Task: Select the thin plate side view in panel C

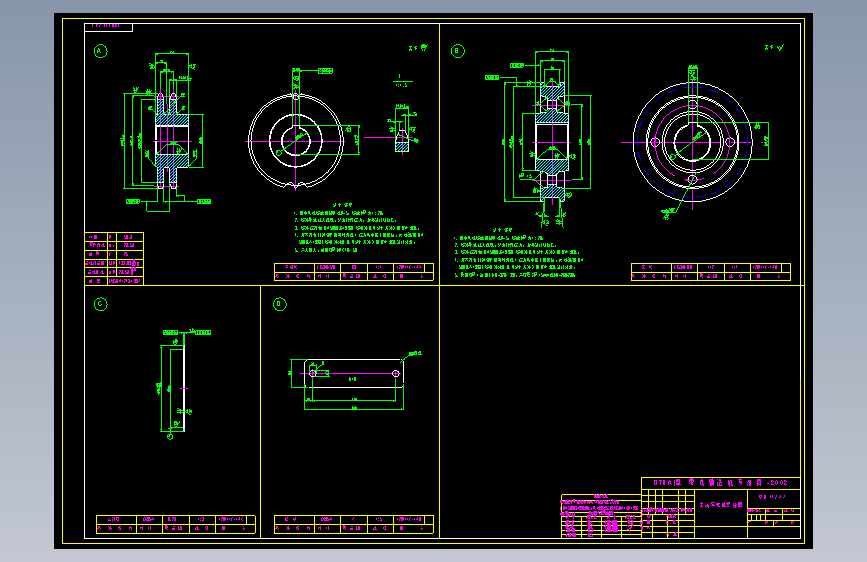Action: [x=182, y=389]
